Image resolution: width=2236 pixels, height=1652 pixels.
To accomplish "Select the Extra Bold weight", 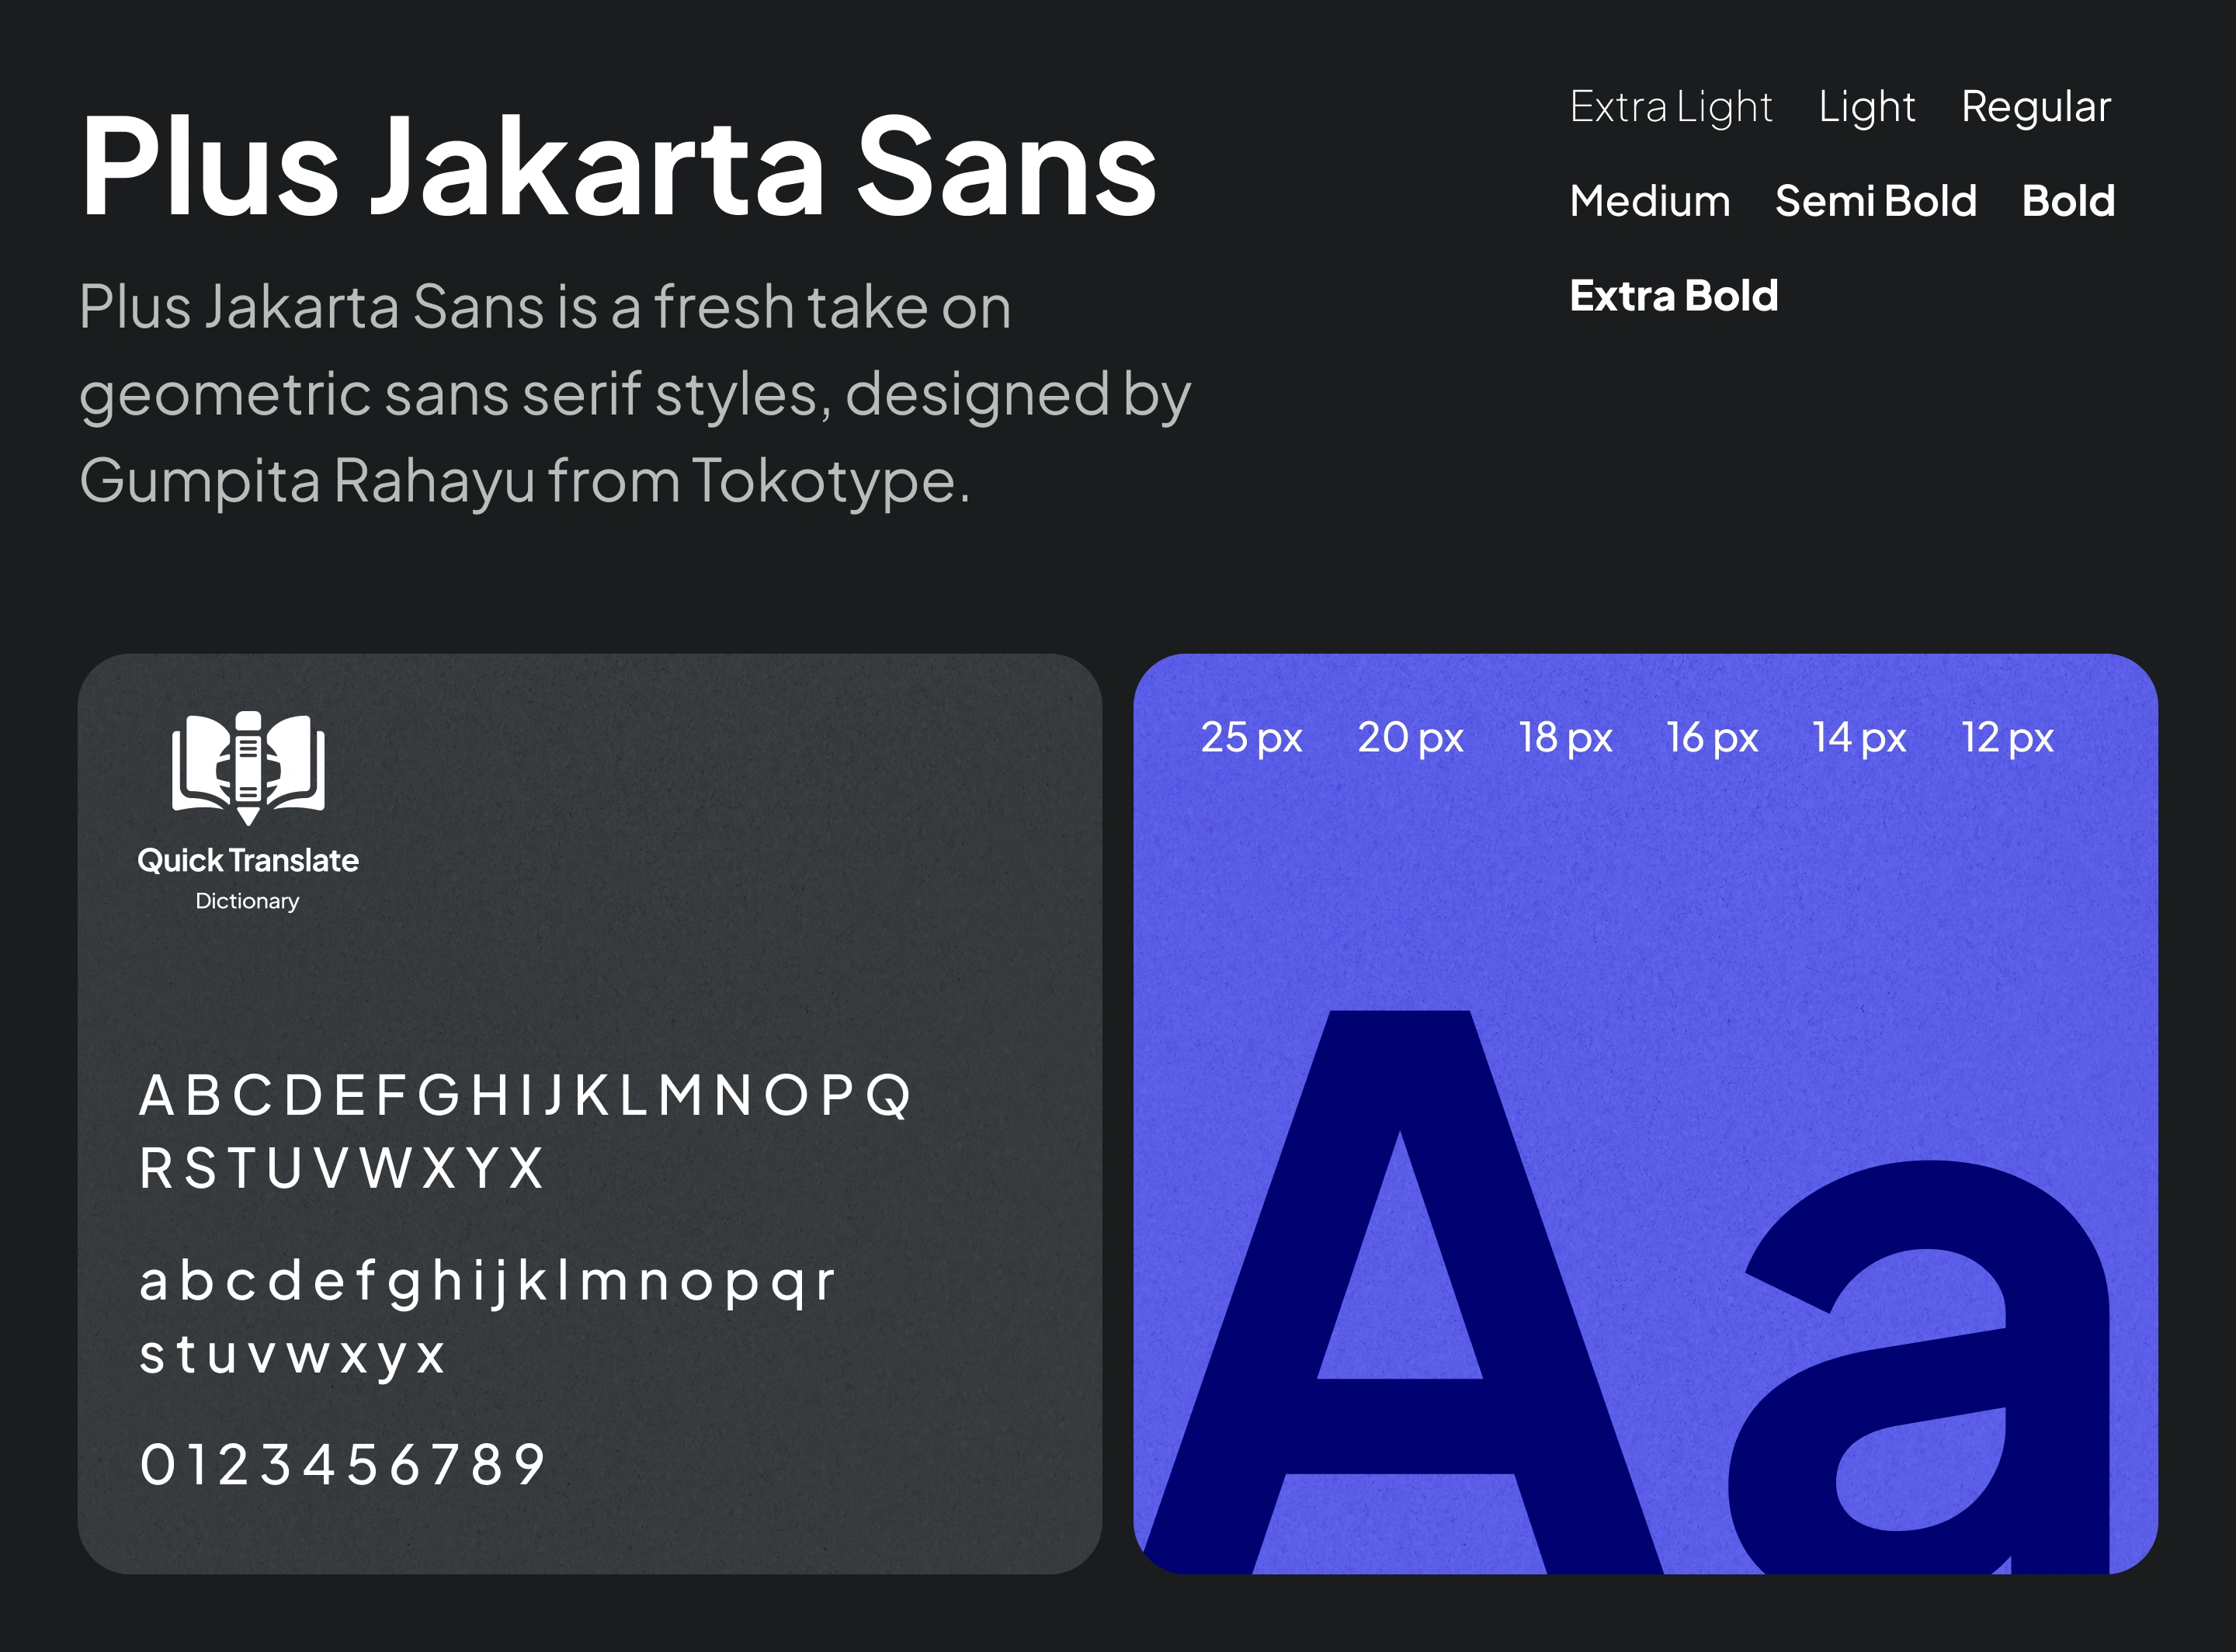I will [x=1673, y=296].
